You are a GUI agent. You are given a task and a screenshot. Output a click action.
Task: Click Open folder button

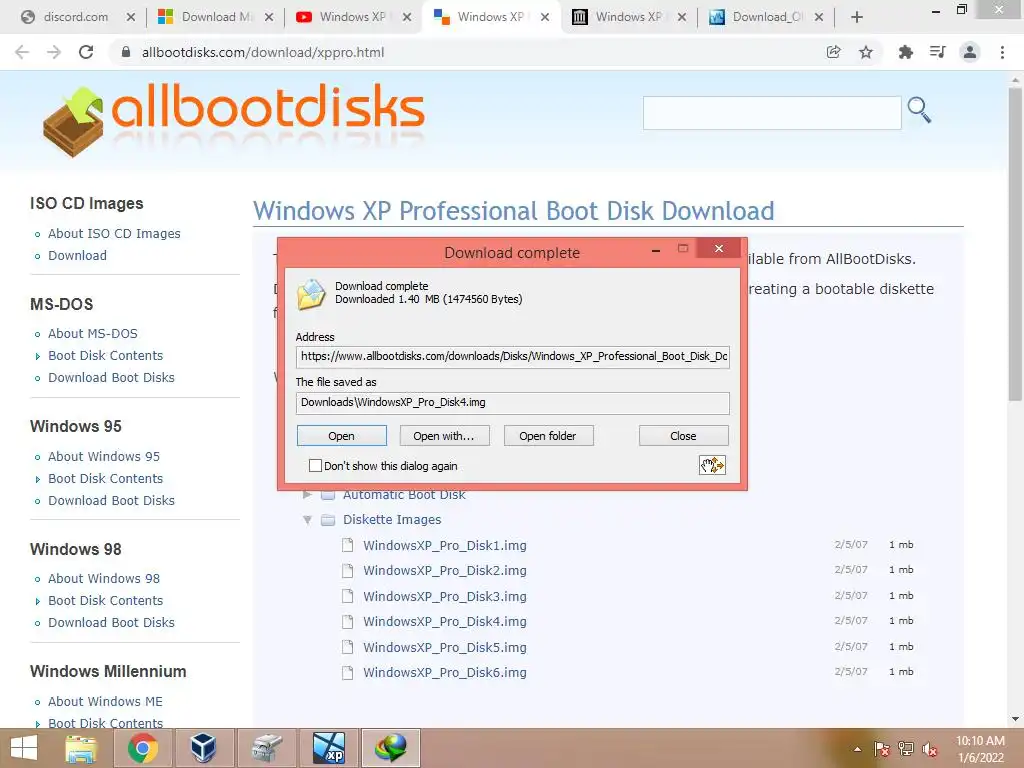[549, 436]
